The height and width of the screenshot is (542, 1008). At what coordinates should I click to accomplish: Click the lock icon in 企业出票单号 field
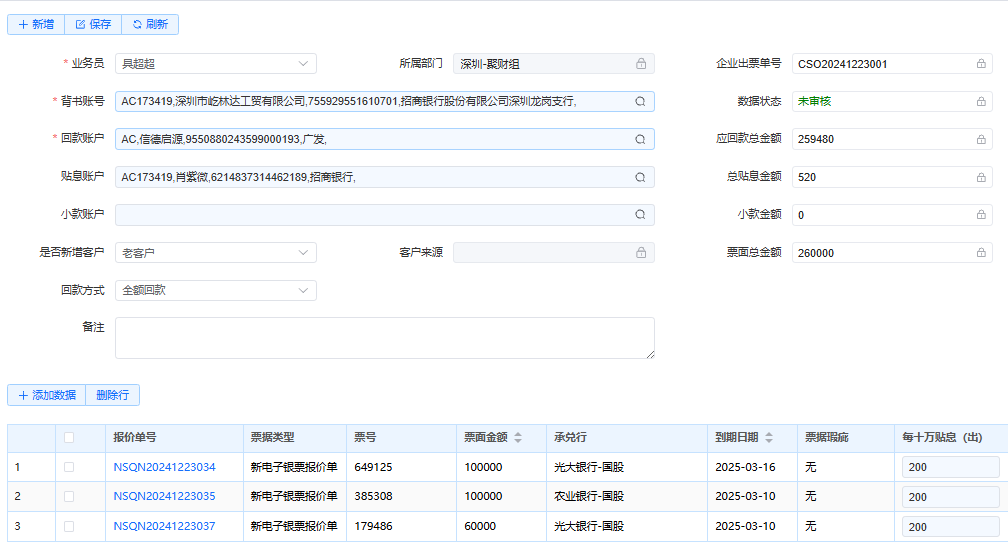point(981,64)
